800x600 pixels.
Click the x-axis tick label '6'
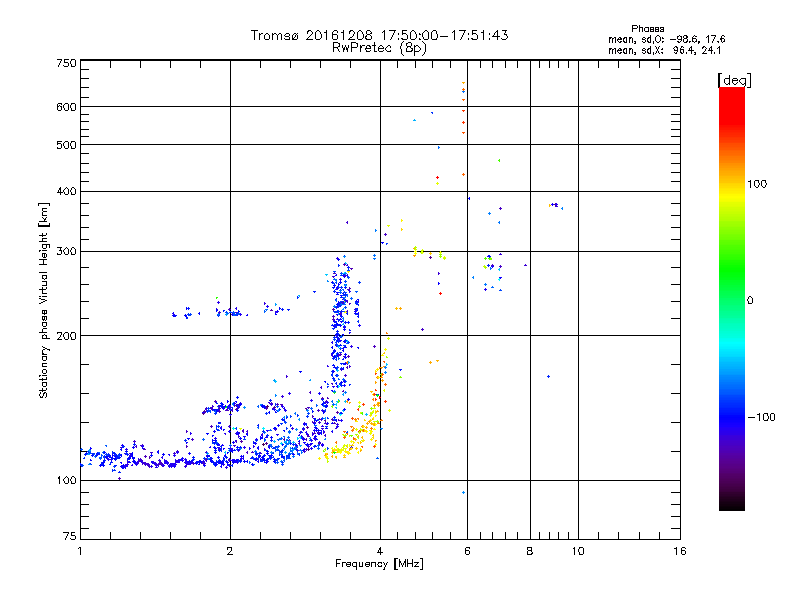(x=467, y=551)
